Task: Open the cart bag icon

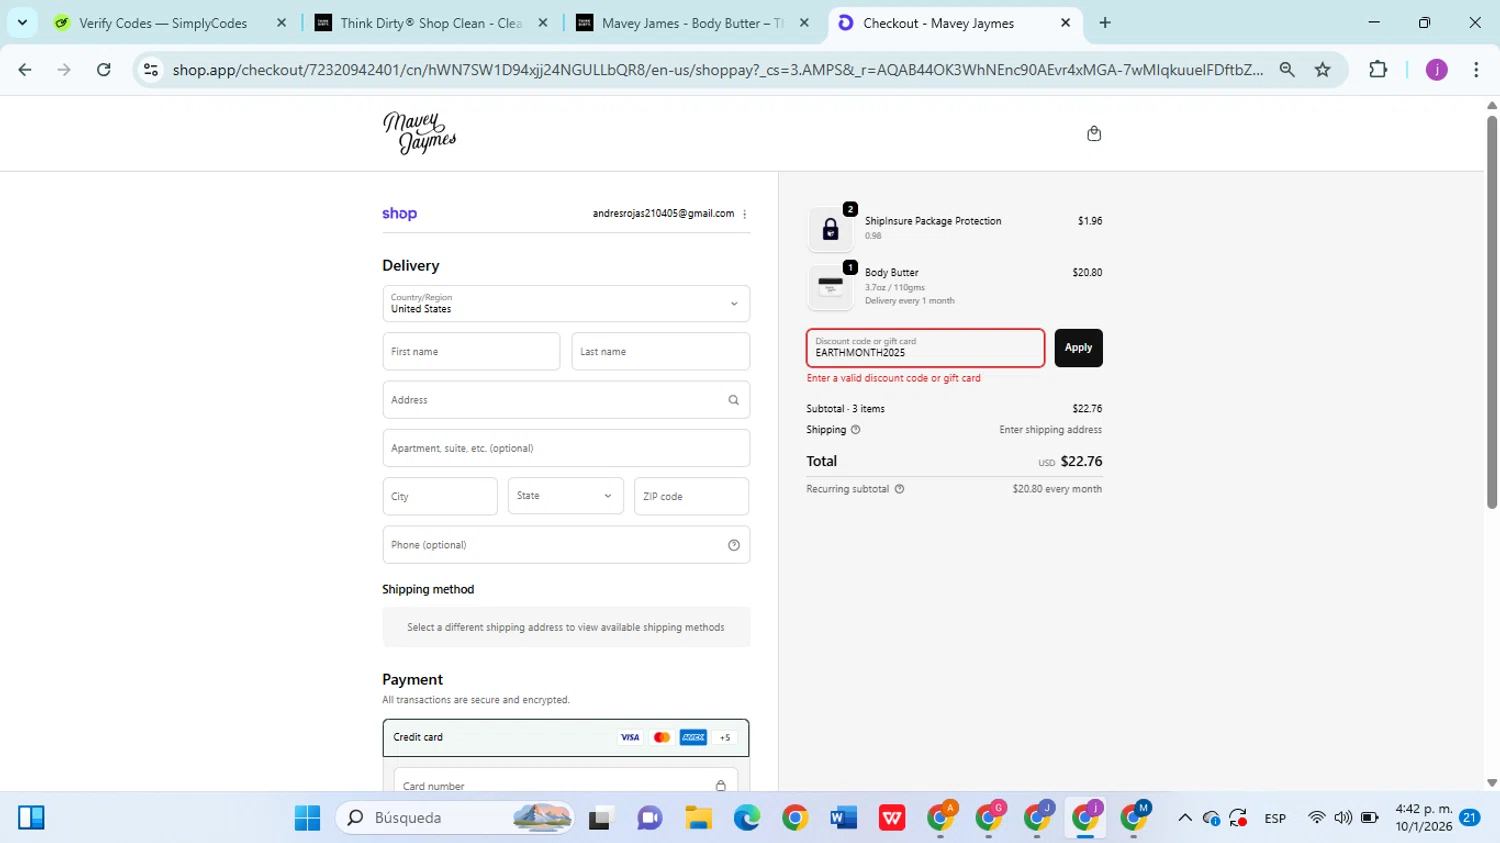Action: (x=1094, y=133)
